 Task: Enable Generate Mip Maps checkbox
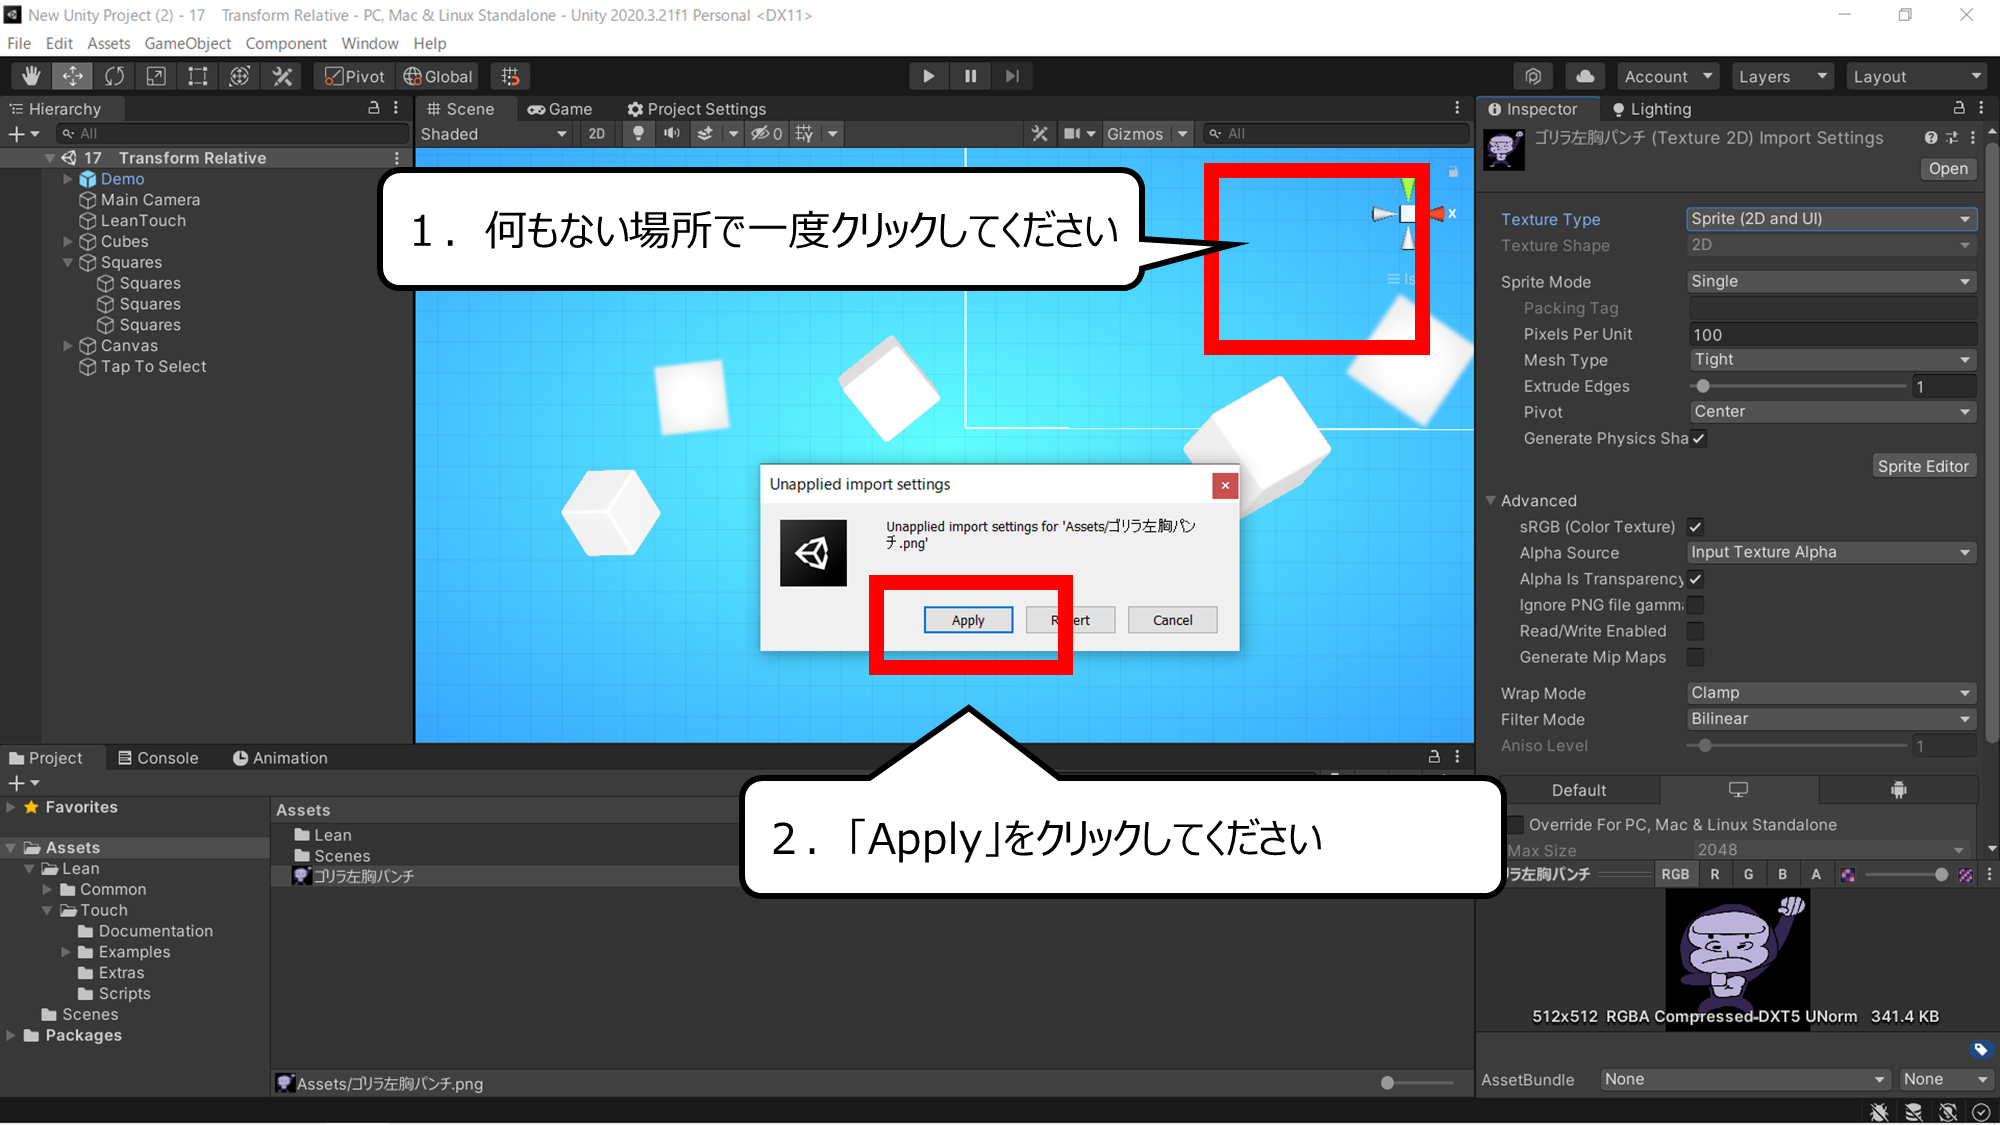[x=1695, y=657]
